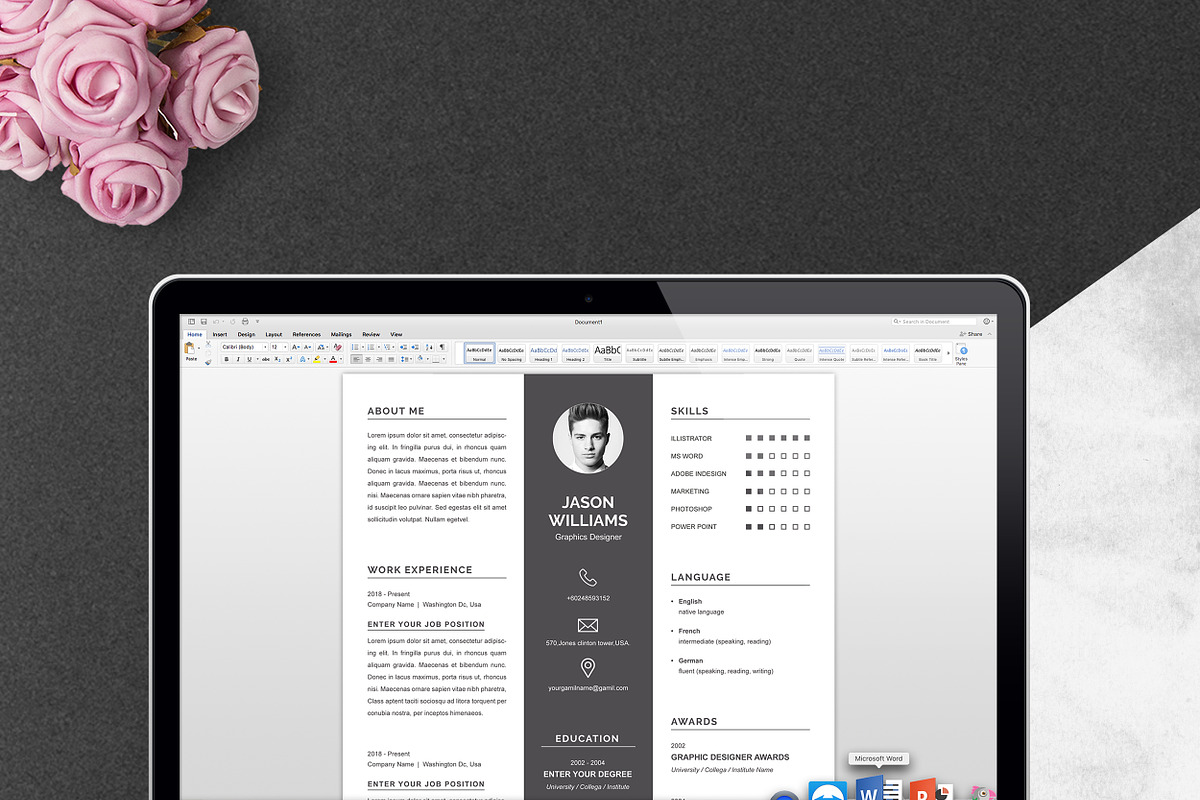1200x800 pixels.
Task: Switch to the Layout tab
Action: point(274,334)
